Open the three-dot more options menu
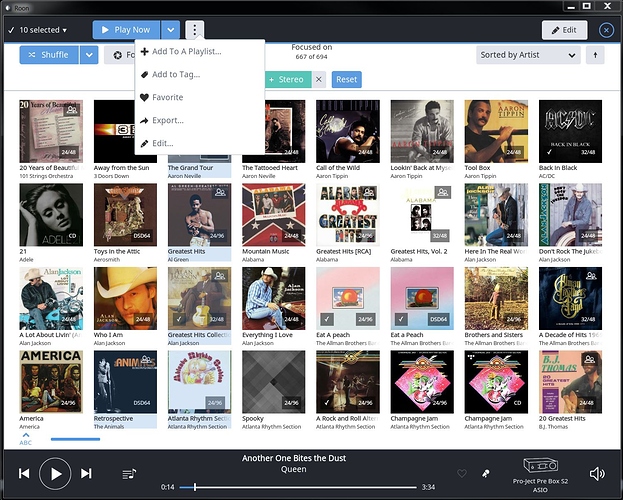 point(195,30)
